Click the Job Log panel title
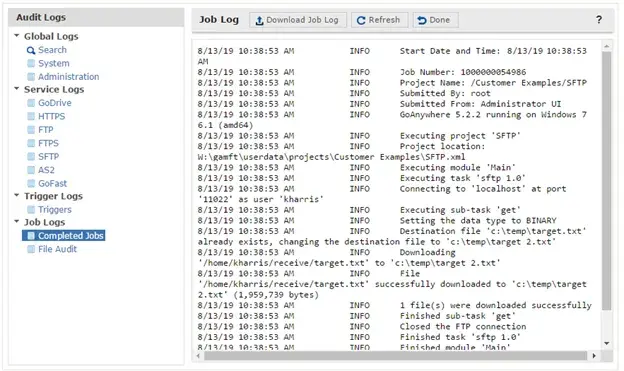The width and height of the screenshot is (624, 371). (219, 20)
